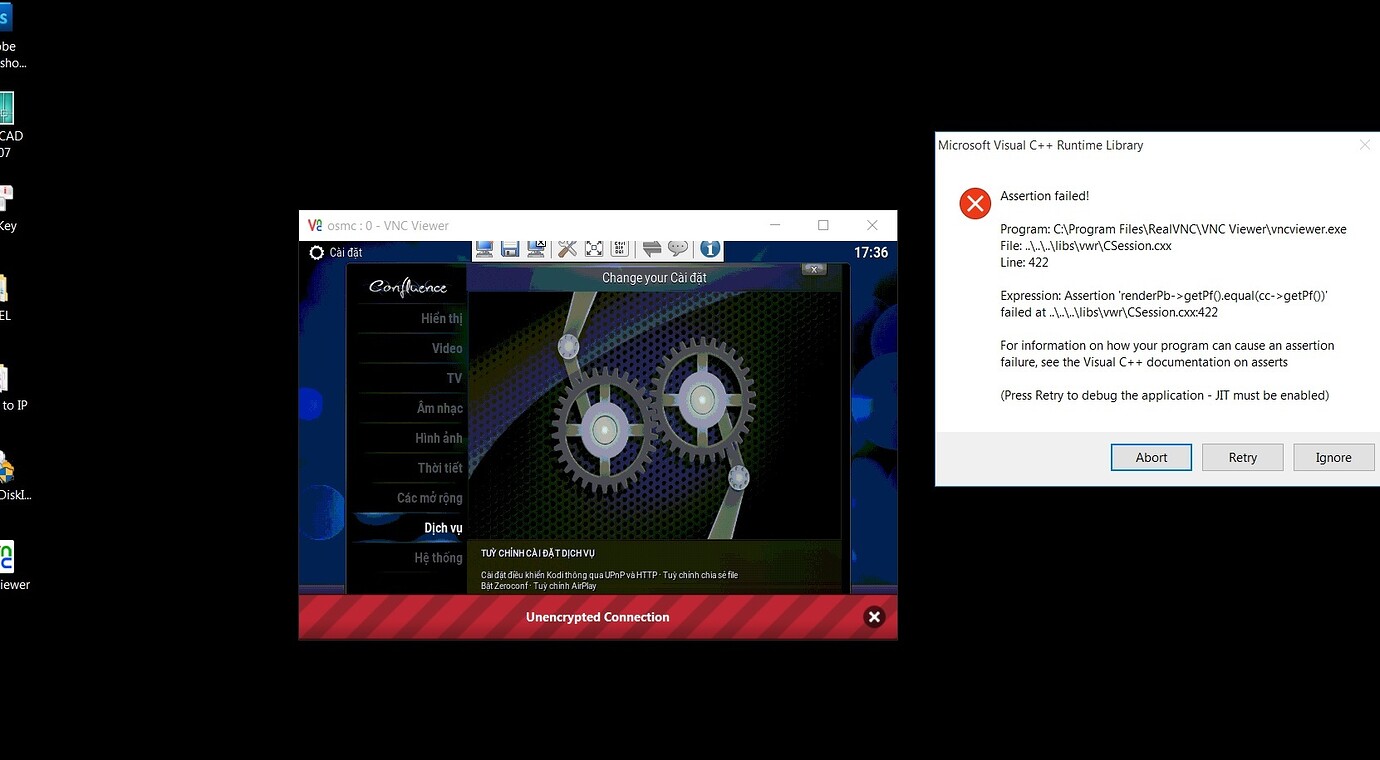
Task: View connection information via the info icon
Action: pos(709,248)
